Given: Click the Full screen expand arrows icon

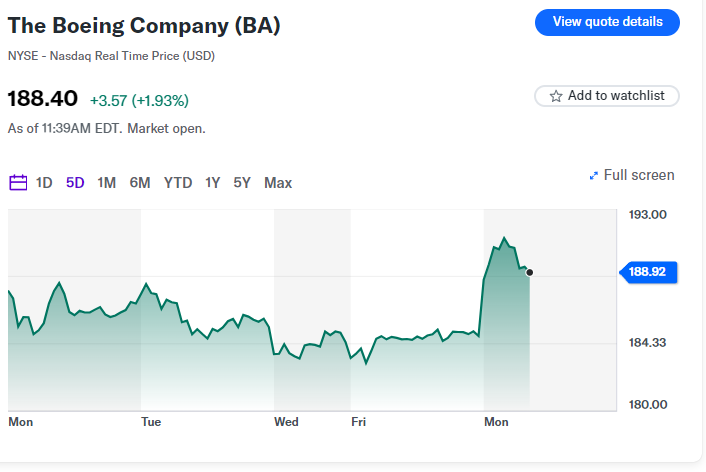Looking at the screenshot, I should [594, 176].
